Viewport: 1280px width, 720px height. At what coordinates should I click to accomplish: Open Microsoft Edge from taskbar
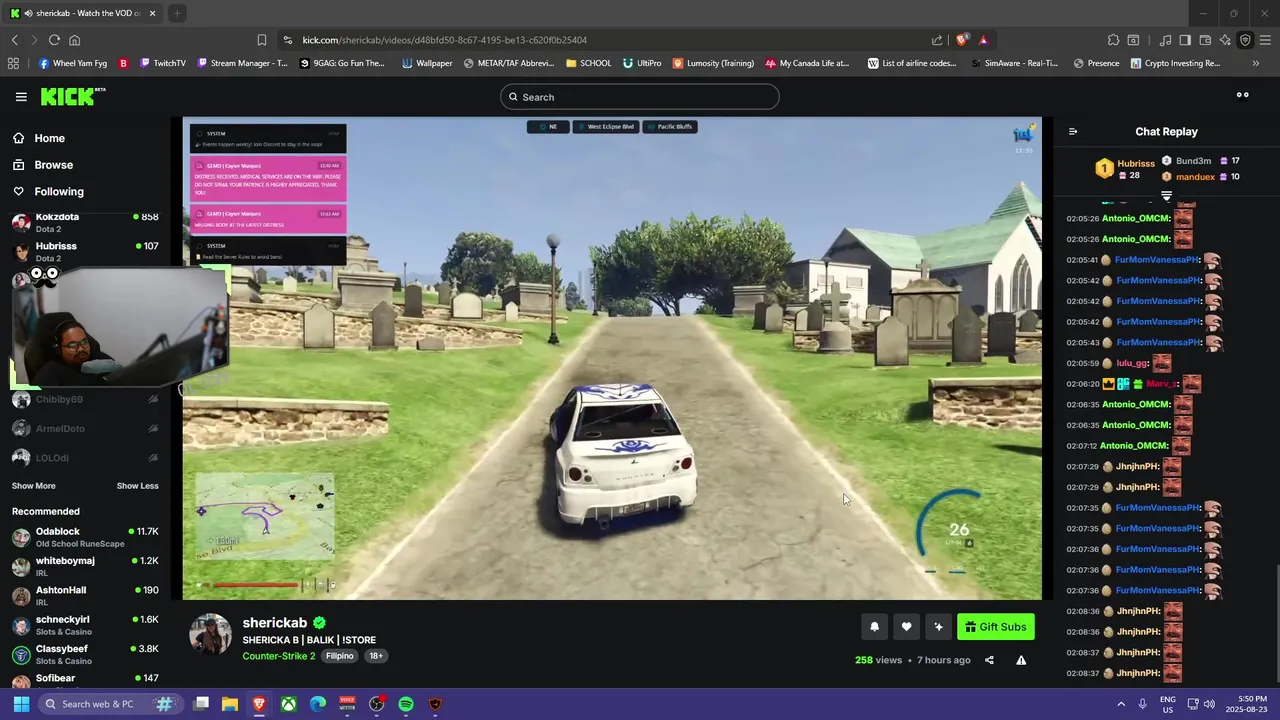tap(318, 704)
